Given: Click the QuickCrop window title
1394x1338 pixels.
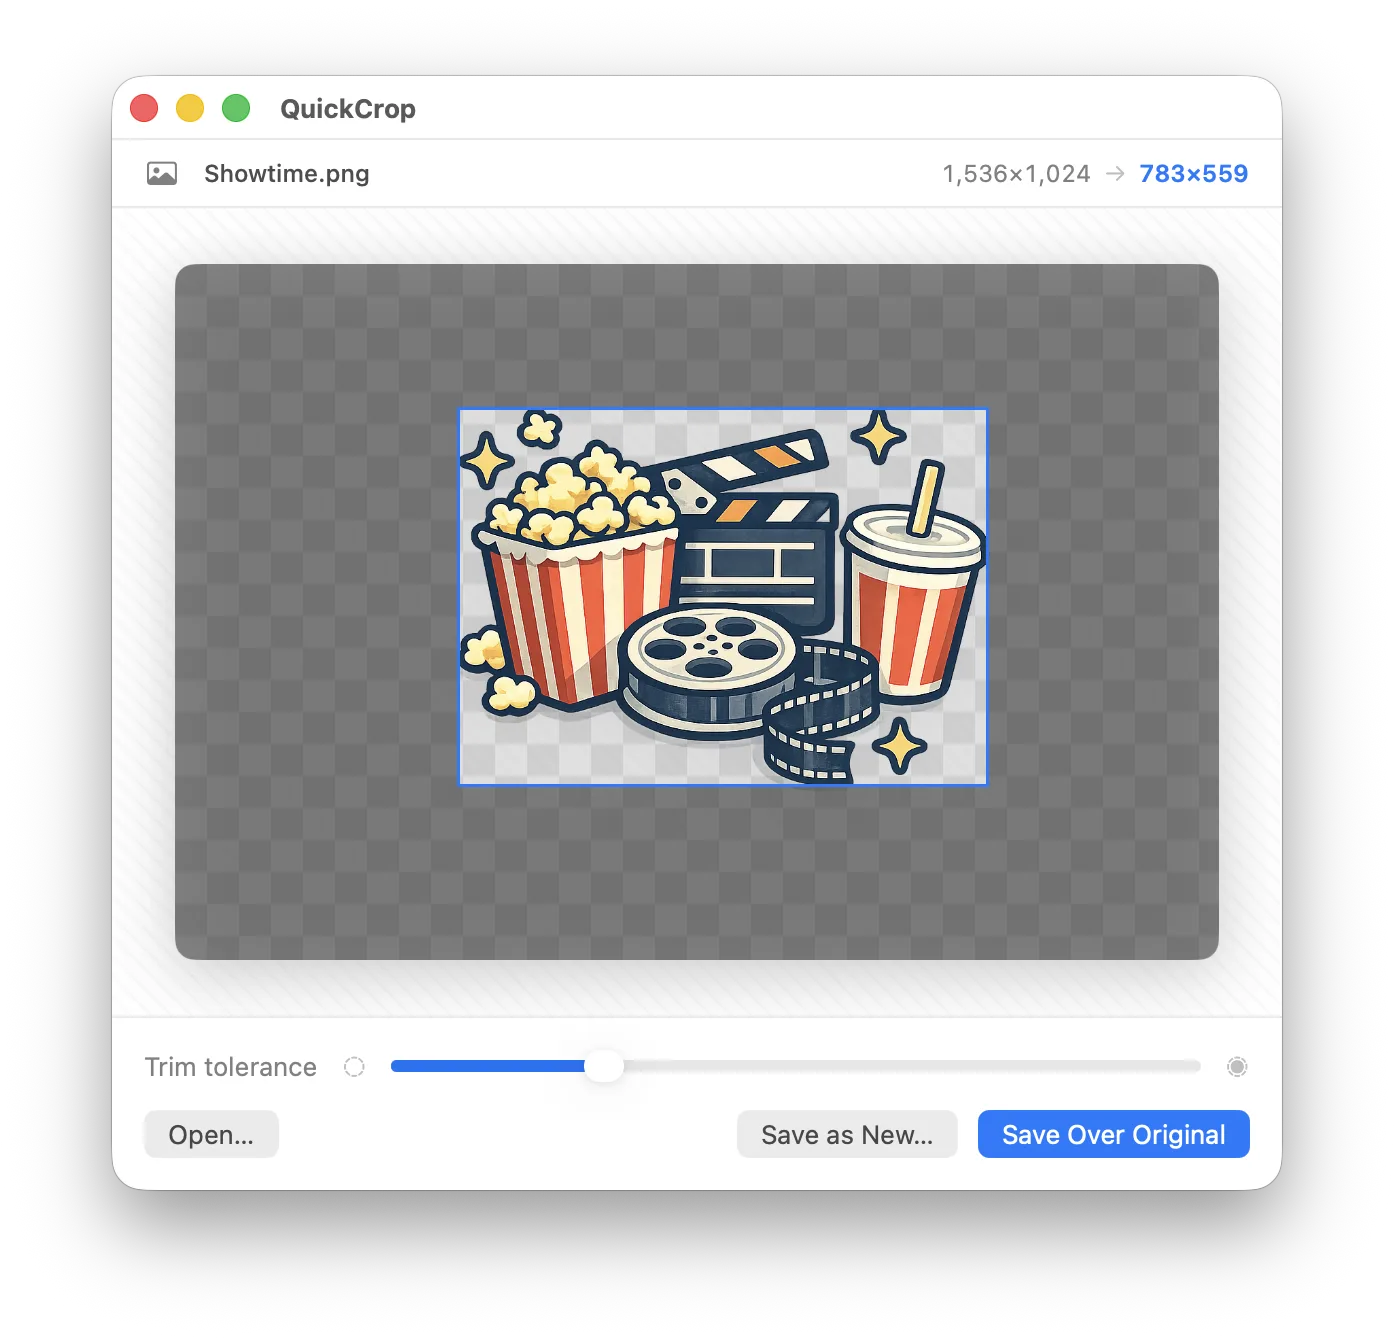Looking at the screenshot, I should click(x=348, y=108).
